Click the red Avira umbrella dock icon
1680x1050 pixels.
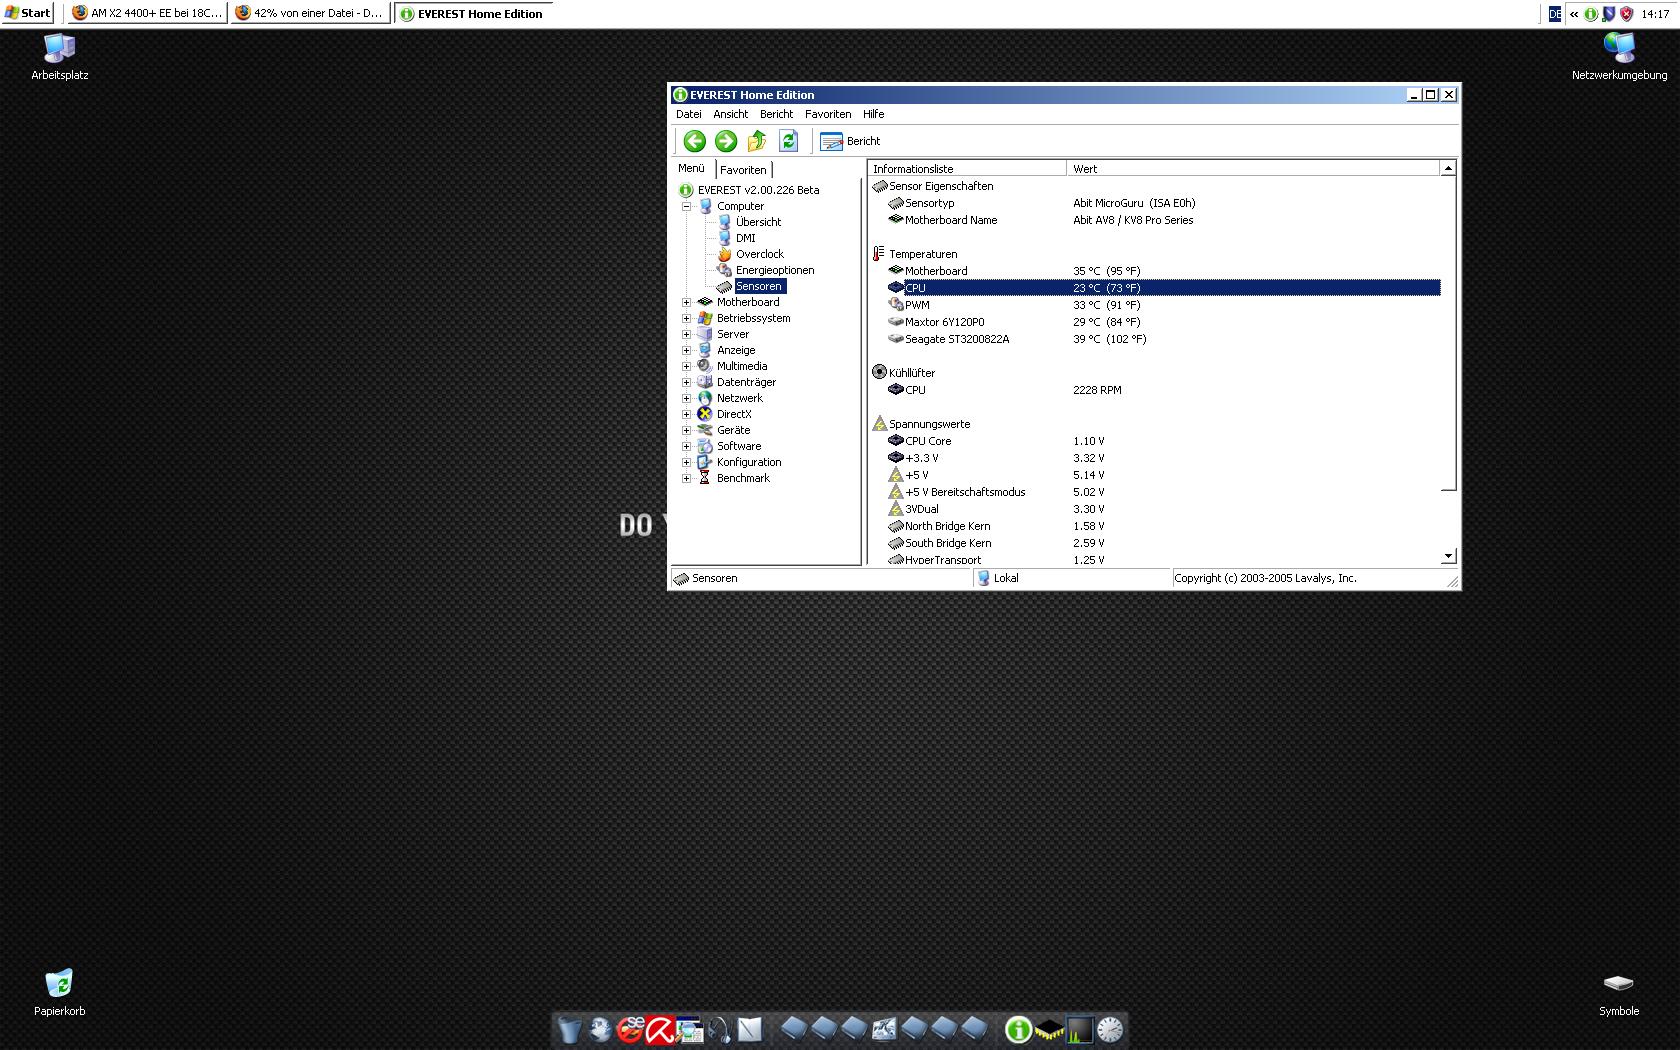pyautogui.click(x=659, y=1029)
